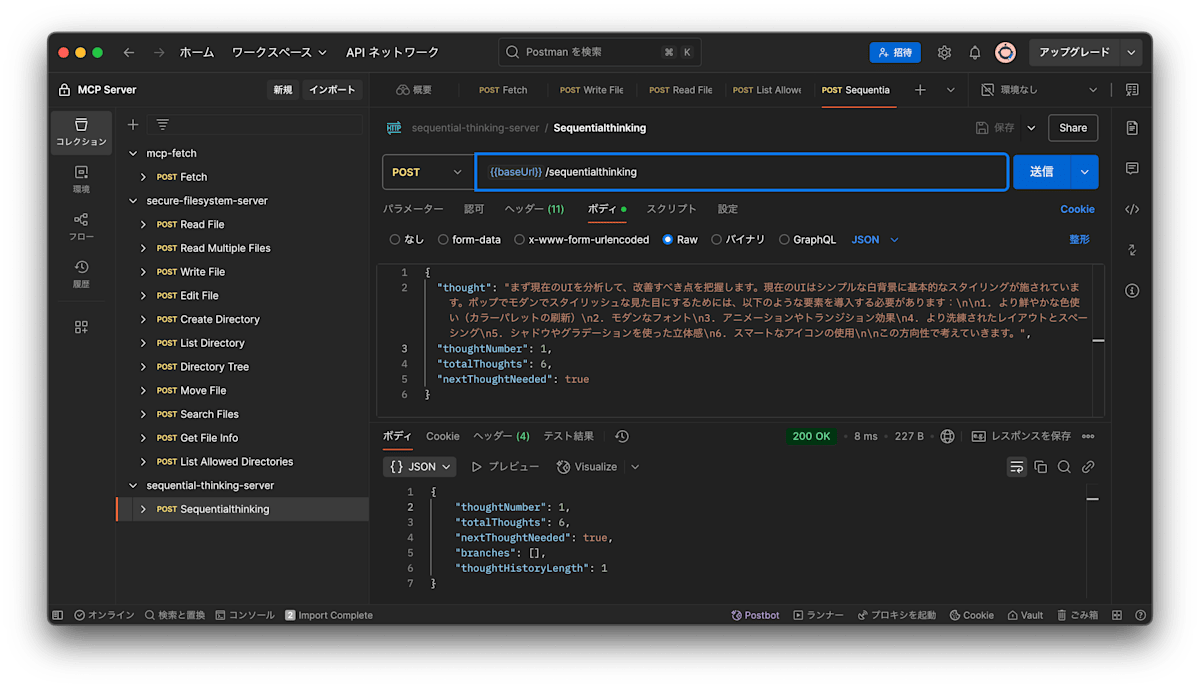Open the ヘッダー (11) request tab
This screenshot has height=688, width=1200.
point(534,209)
